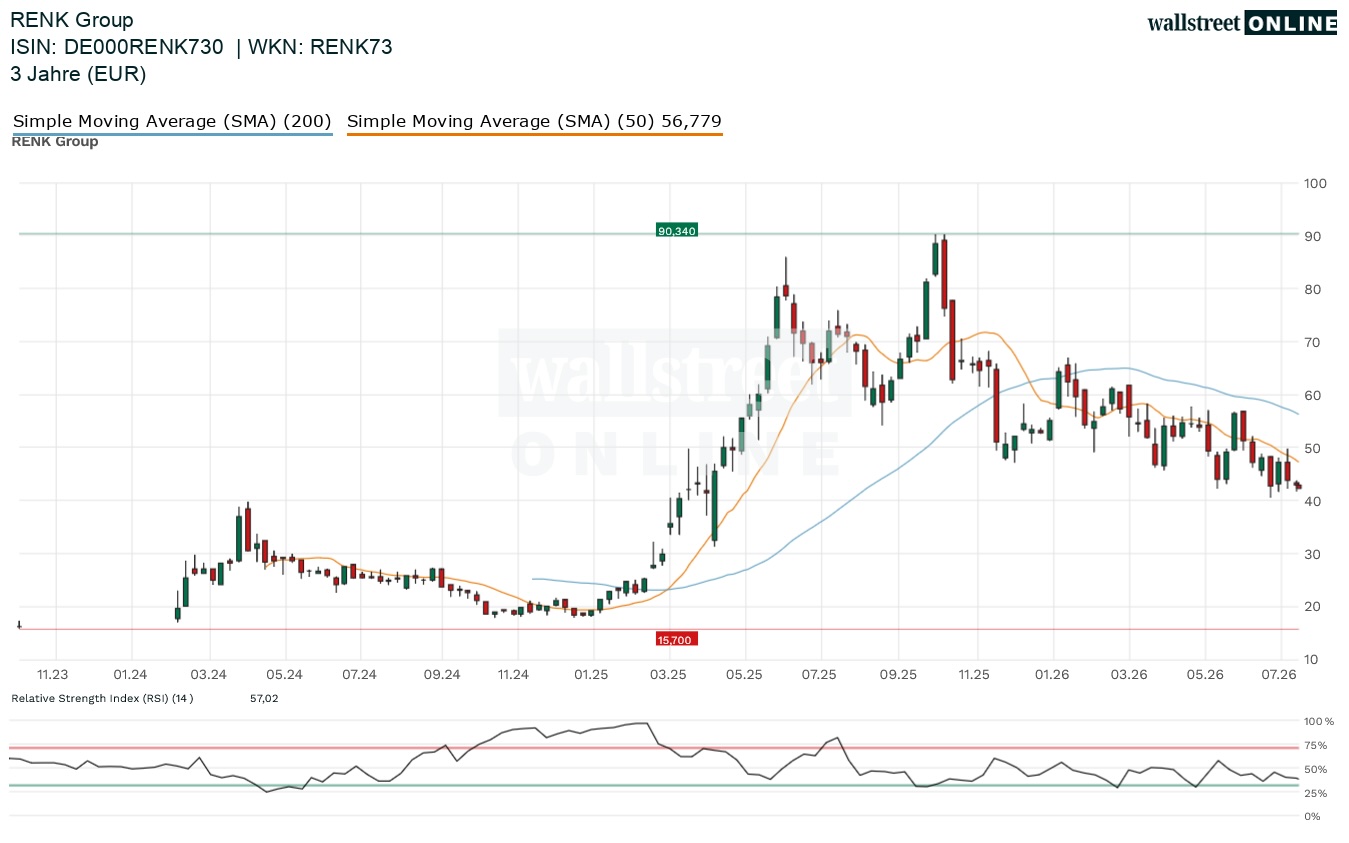Select the 90,340 high price label
Image resolution: width=1349 pixels, height=843 pixels.
pyautogui.click(x=677, y=231)
